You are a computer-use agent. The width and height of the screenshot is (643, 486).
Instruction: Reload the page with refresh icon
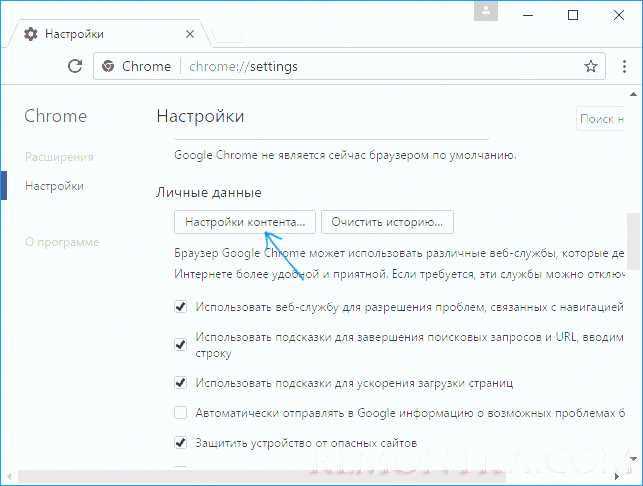(75, 66)
